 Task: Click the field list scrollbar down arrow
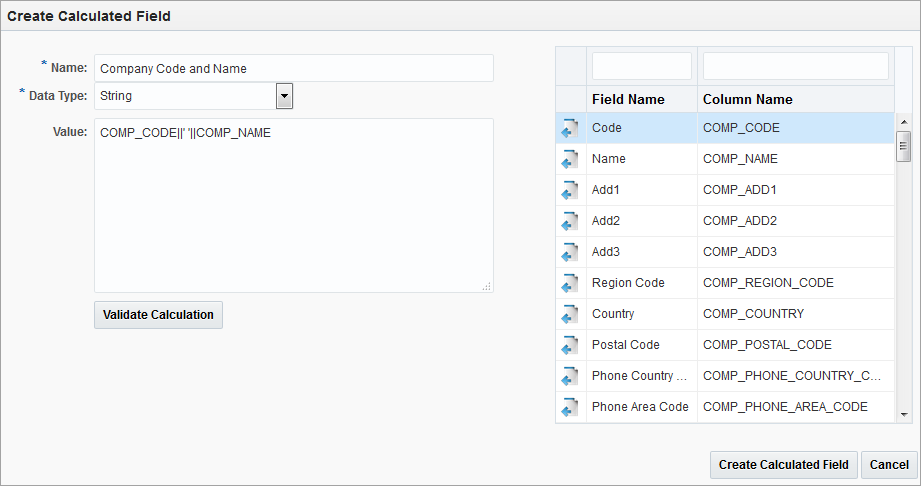tap(904, 415)
